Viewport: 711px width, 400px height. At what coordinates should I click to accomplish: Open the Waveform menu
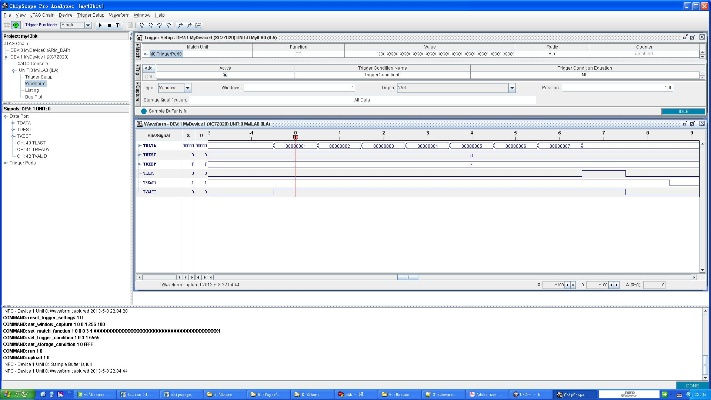[x=118, y=16]
